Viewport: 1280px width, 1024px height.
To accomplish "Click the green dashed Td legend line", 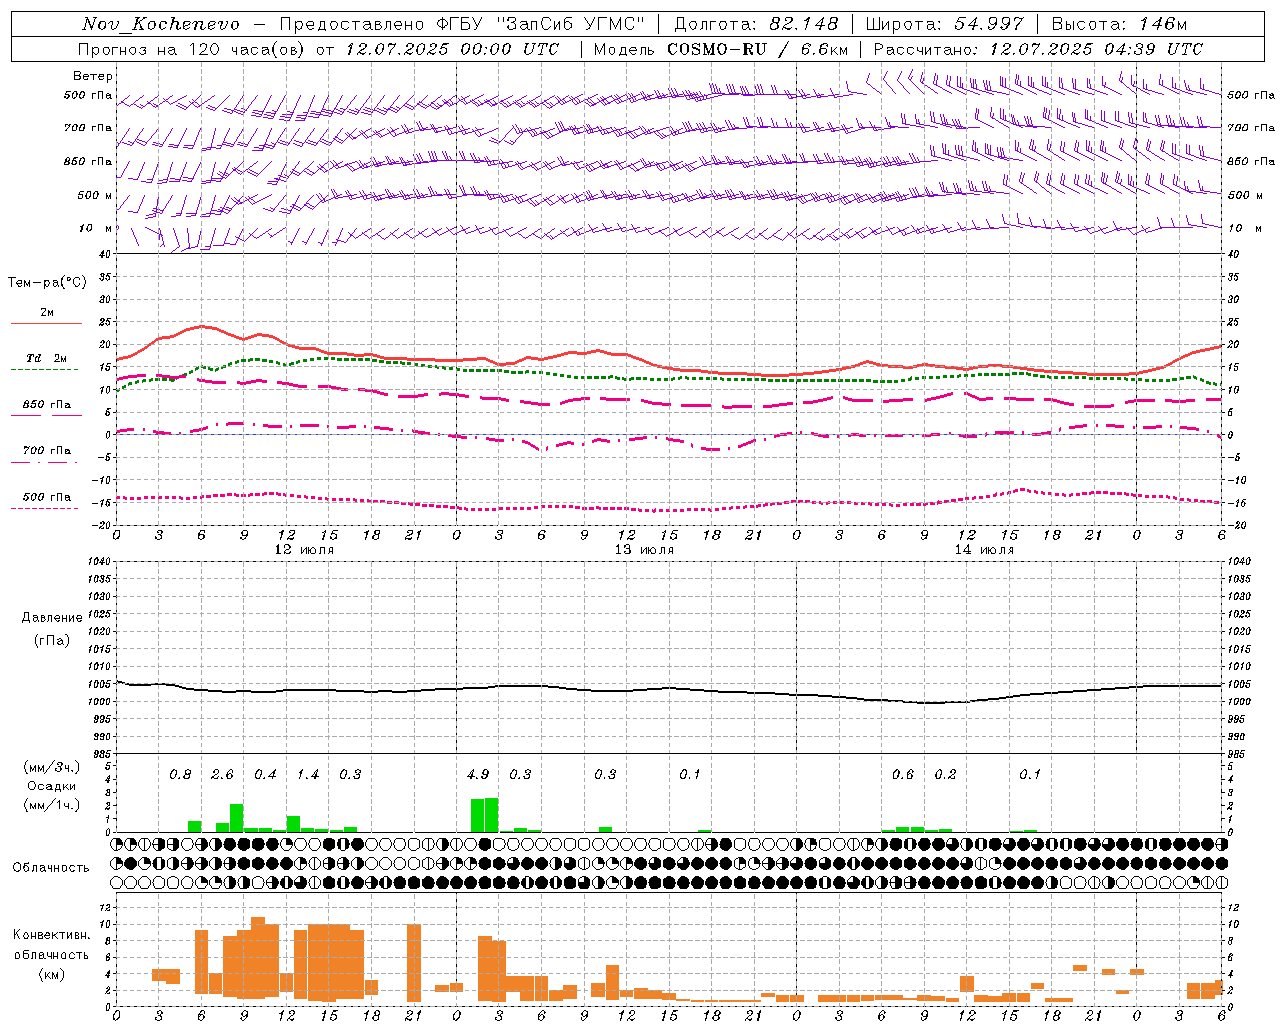I will pos(44,369).
